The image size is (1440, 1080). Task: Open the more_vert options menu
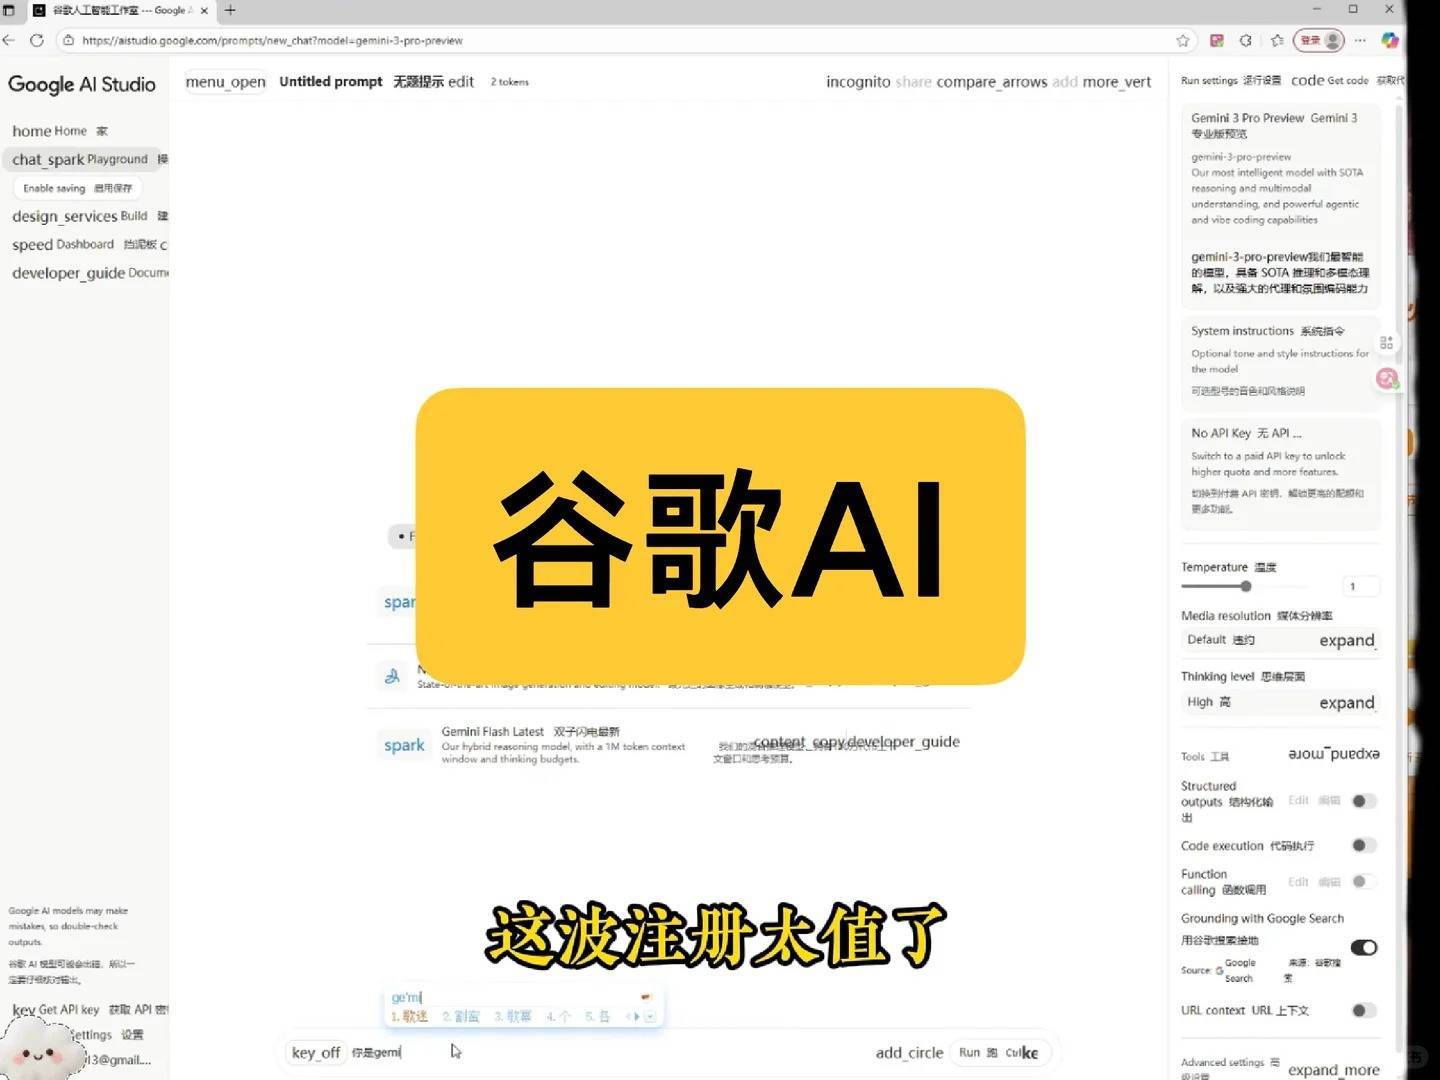(x=1117, y=82)
